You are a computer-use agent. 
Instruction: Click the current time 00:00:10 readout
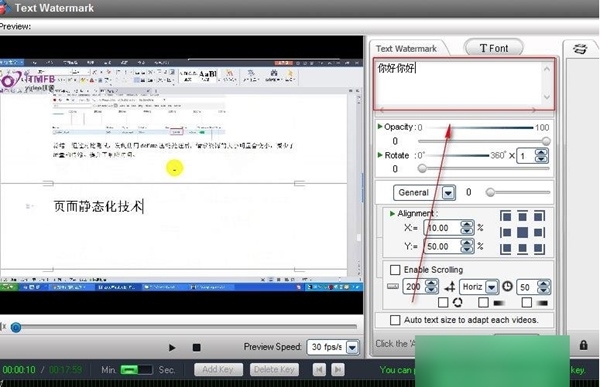click(19, 370)
